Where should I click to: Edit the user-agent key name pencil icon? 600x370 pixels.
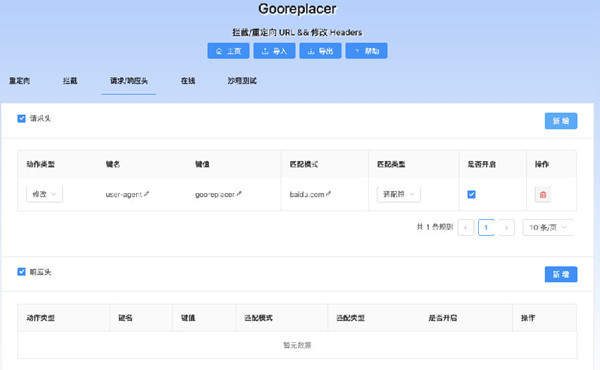(147, 194)
